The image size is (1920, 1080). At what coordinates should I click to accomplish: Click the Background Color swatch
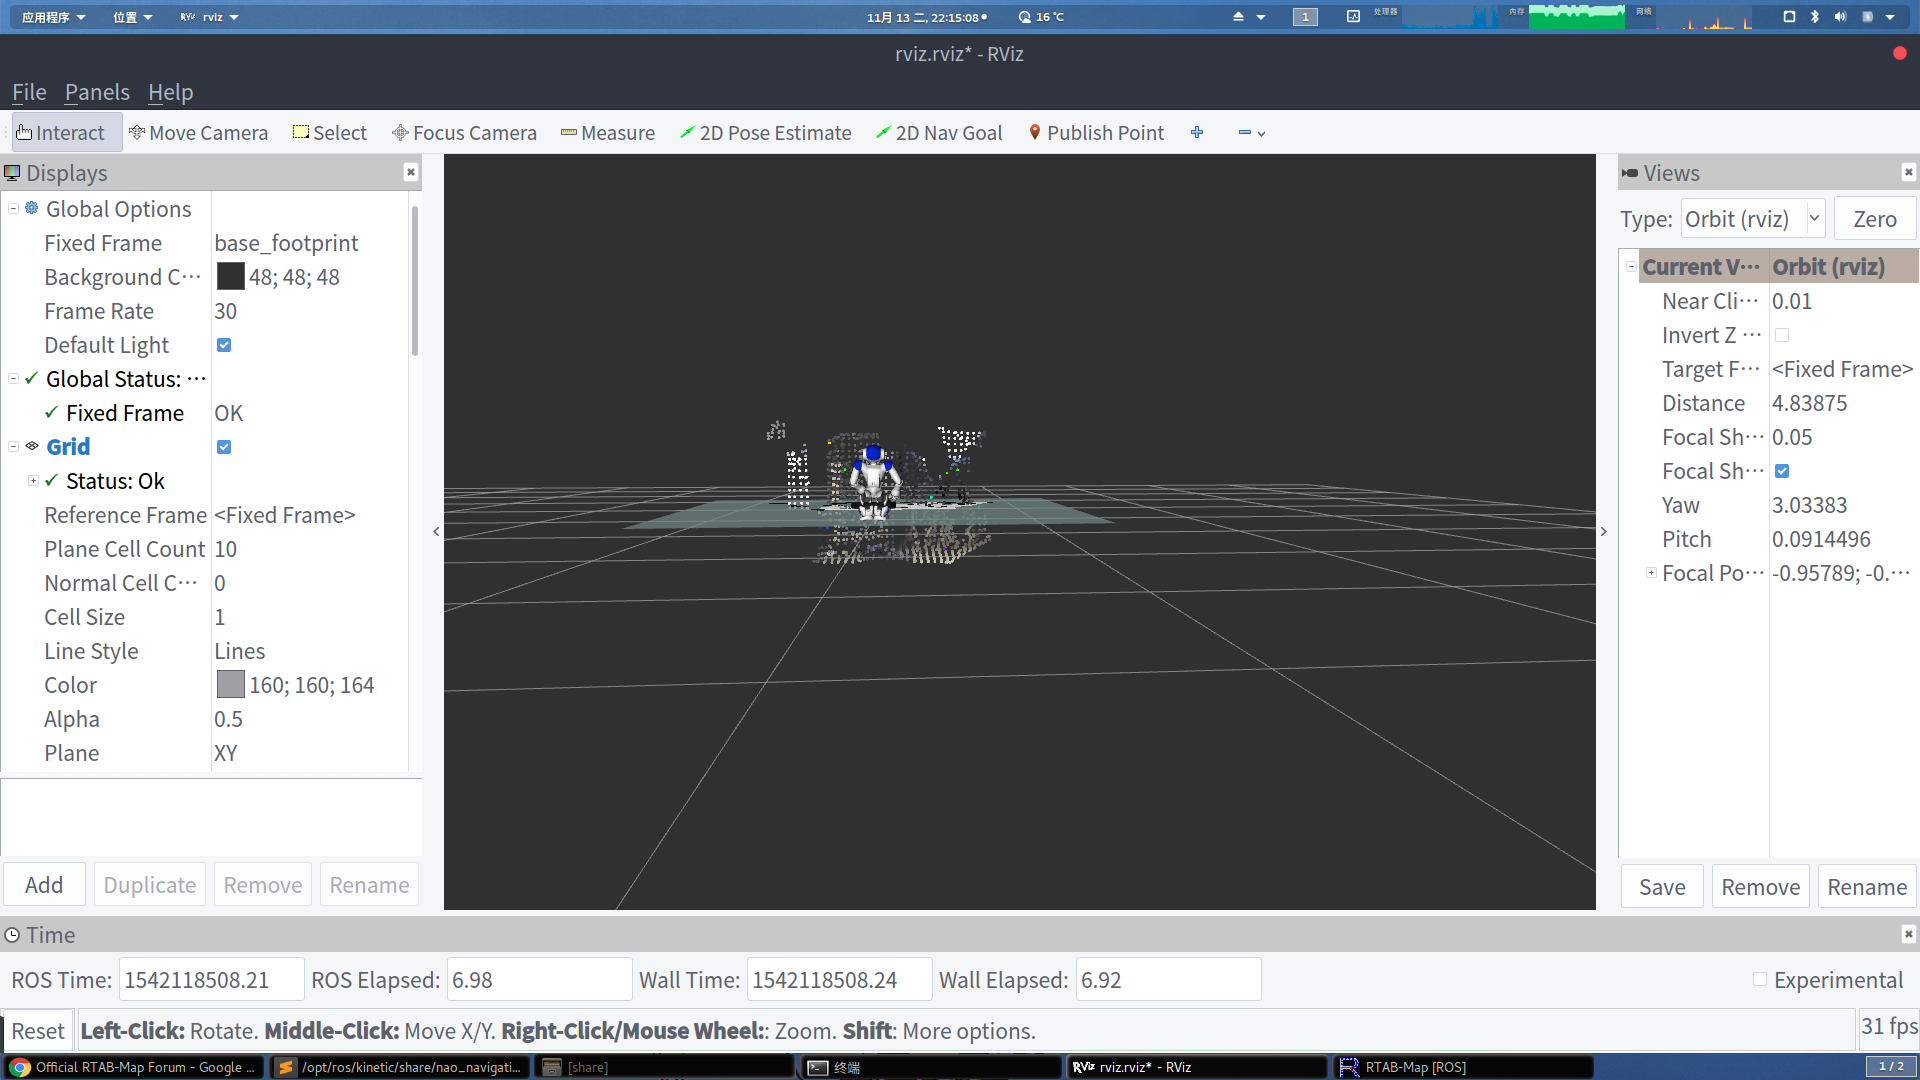pos(230,277)
